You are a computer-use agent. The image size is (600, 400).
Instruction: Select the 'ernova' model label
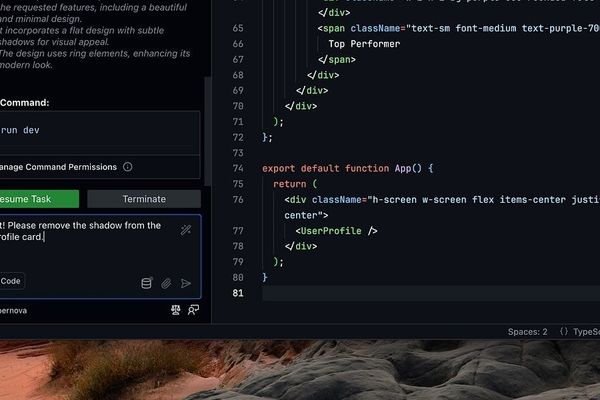point(13,310)
